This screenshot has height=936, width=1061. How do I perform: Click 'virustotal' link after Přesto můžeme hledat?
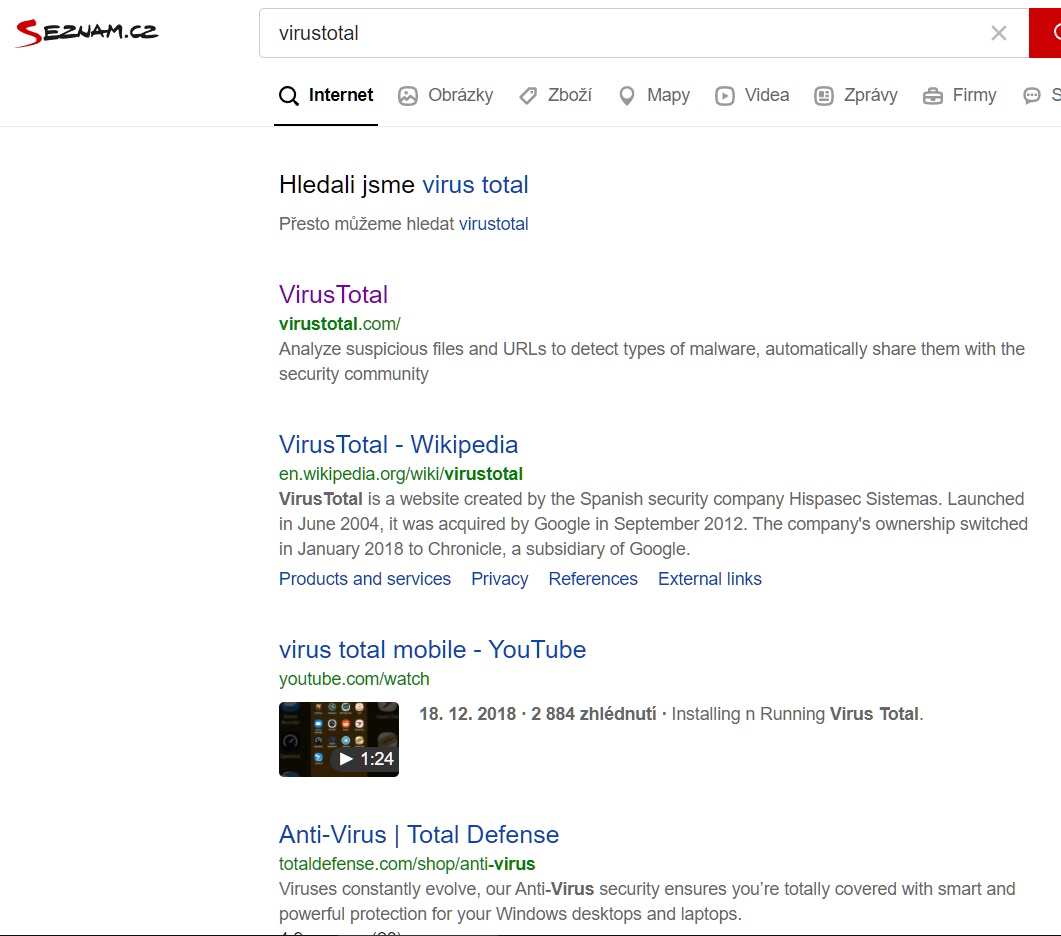(493, 224)
